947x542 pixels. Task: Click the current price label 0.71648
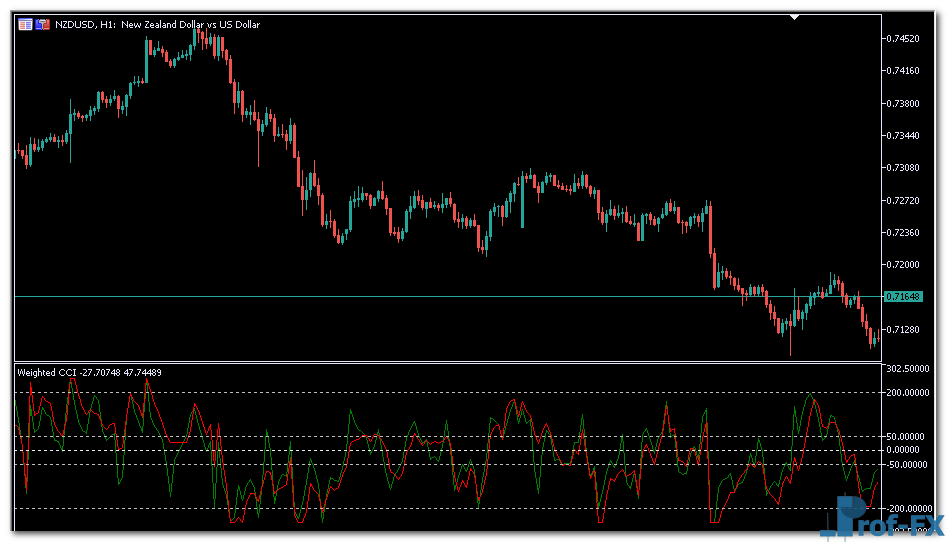point(904,297)
